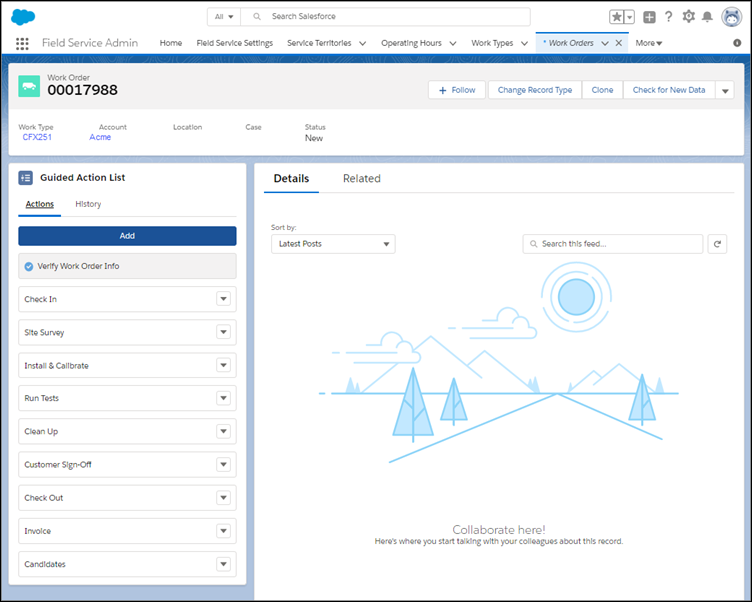This screenshot has height=602, width=752.
Task: Open the favorites list dropdown arrow
Action: 629,17
